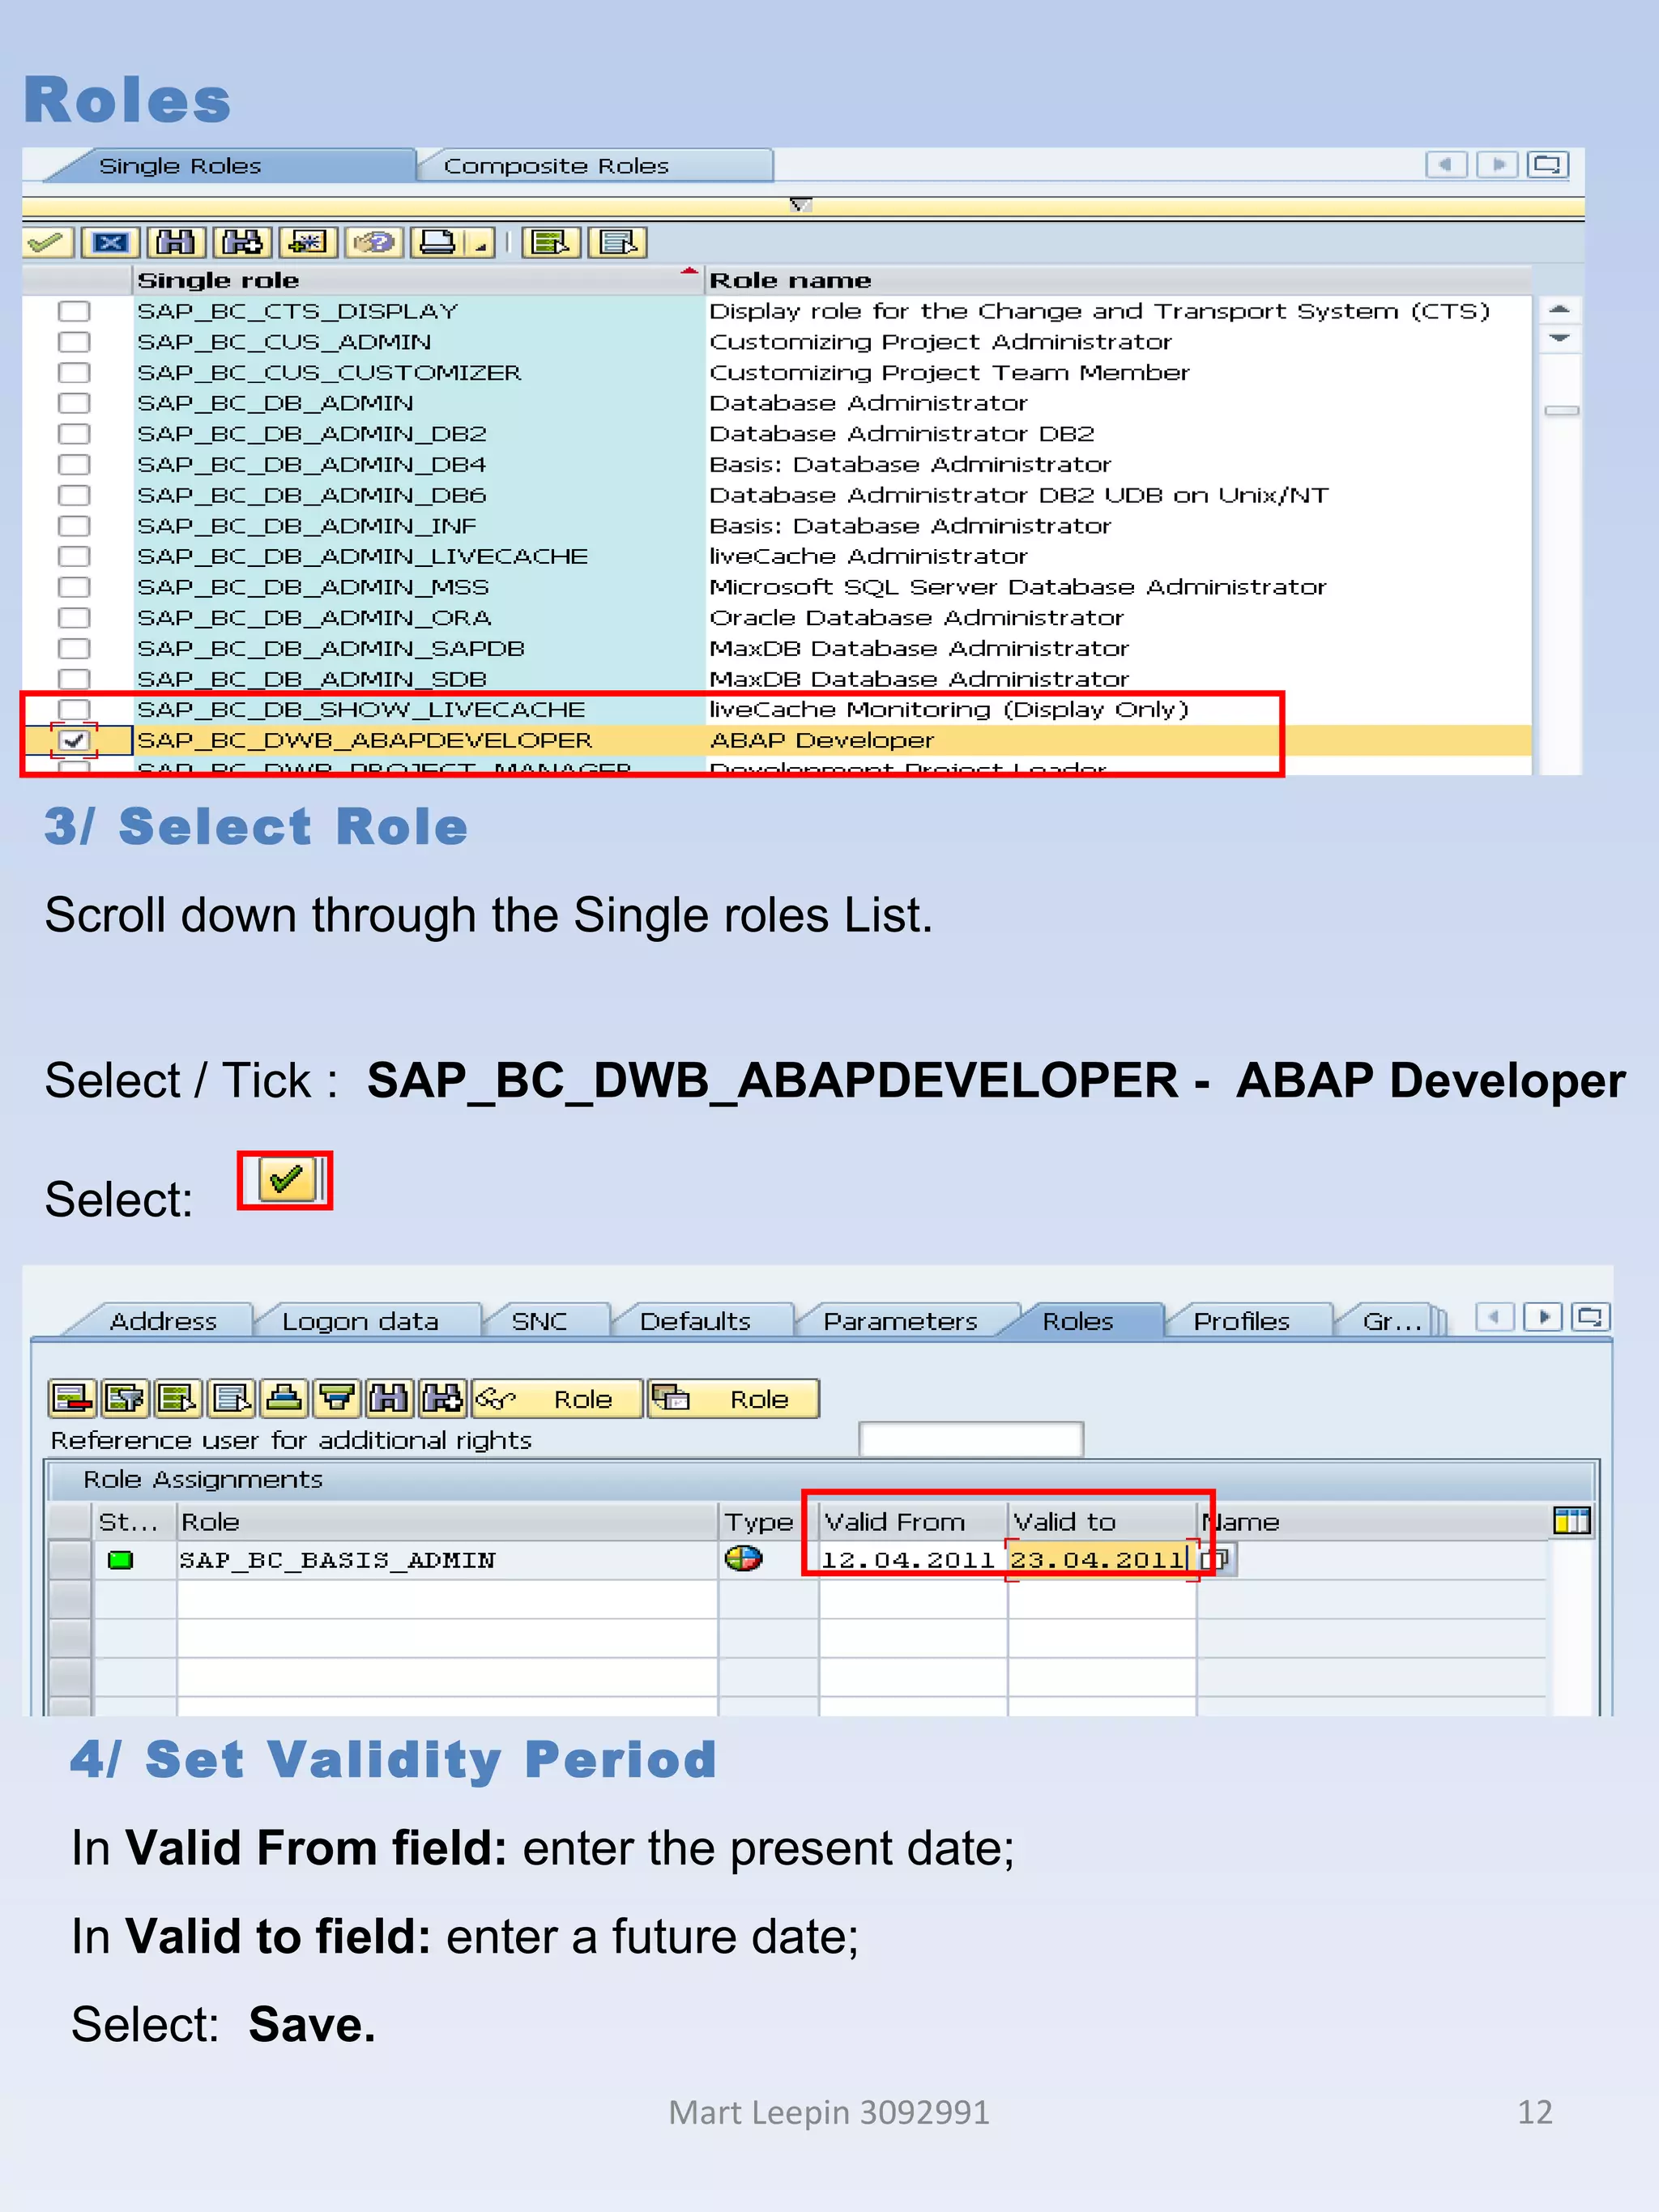Click the green checkmark Copy icon in role list toolbar
The width and height of the screenshot is (1659, 2212).
(x=46, y=243)
